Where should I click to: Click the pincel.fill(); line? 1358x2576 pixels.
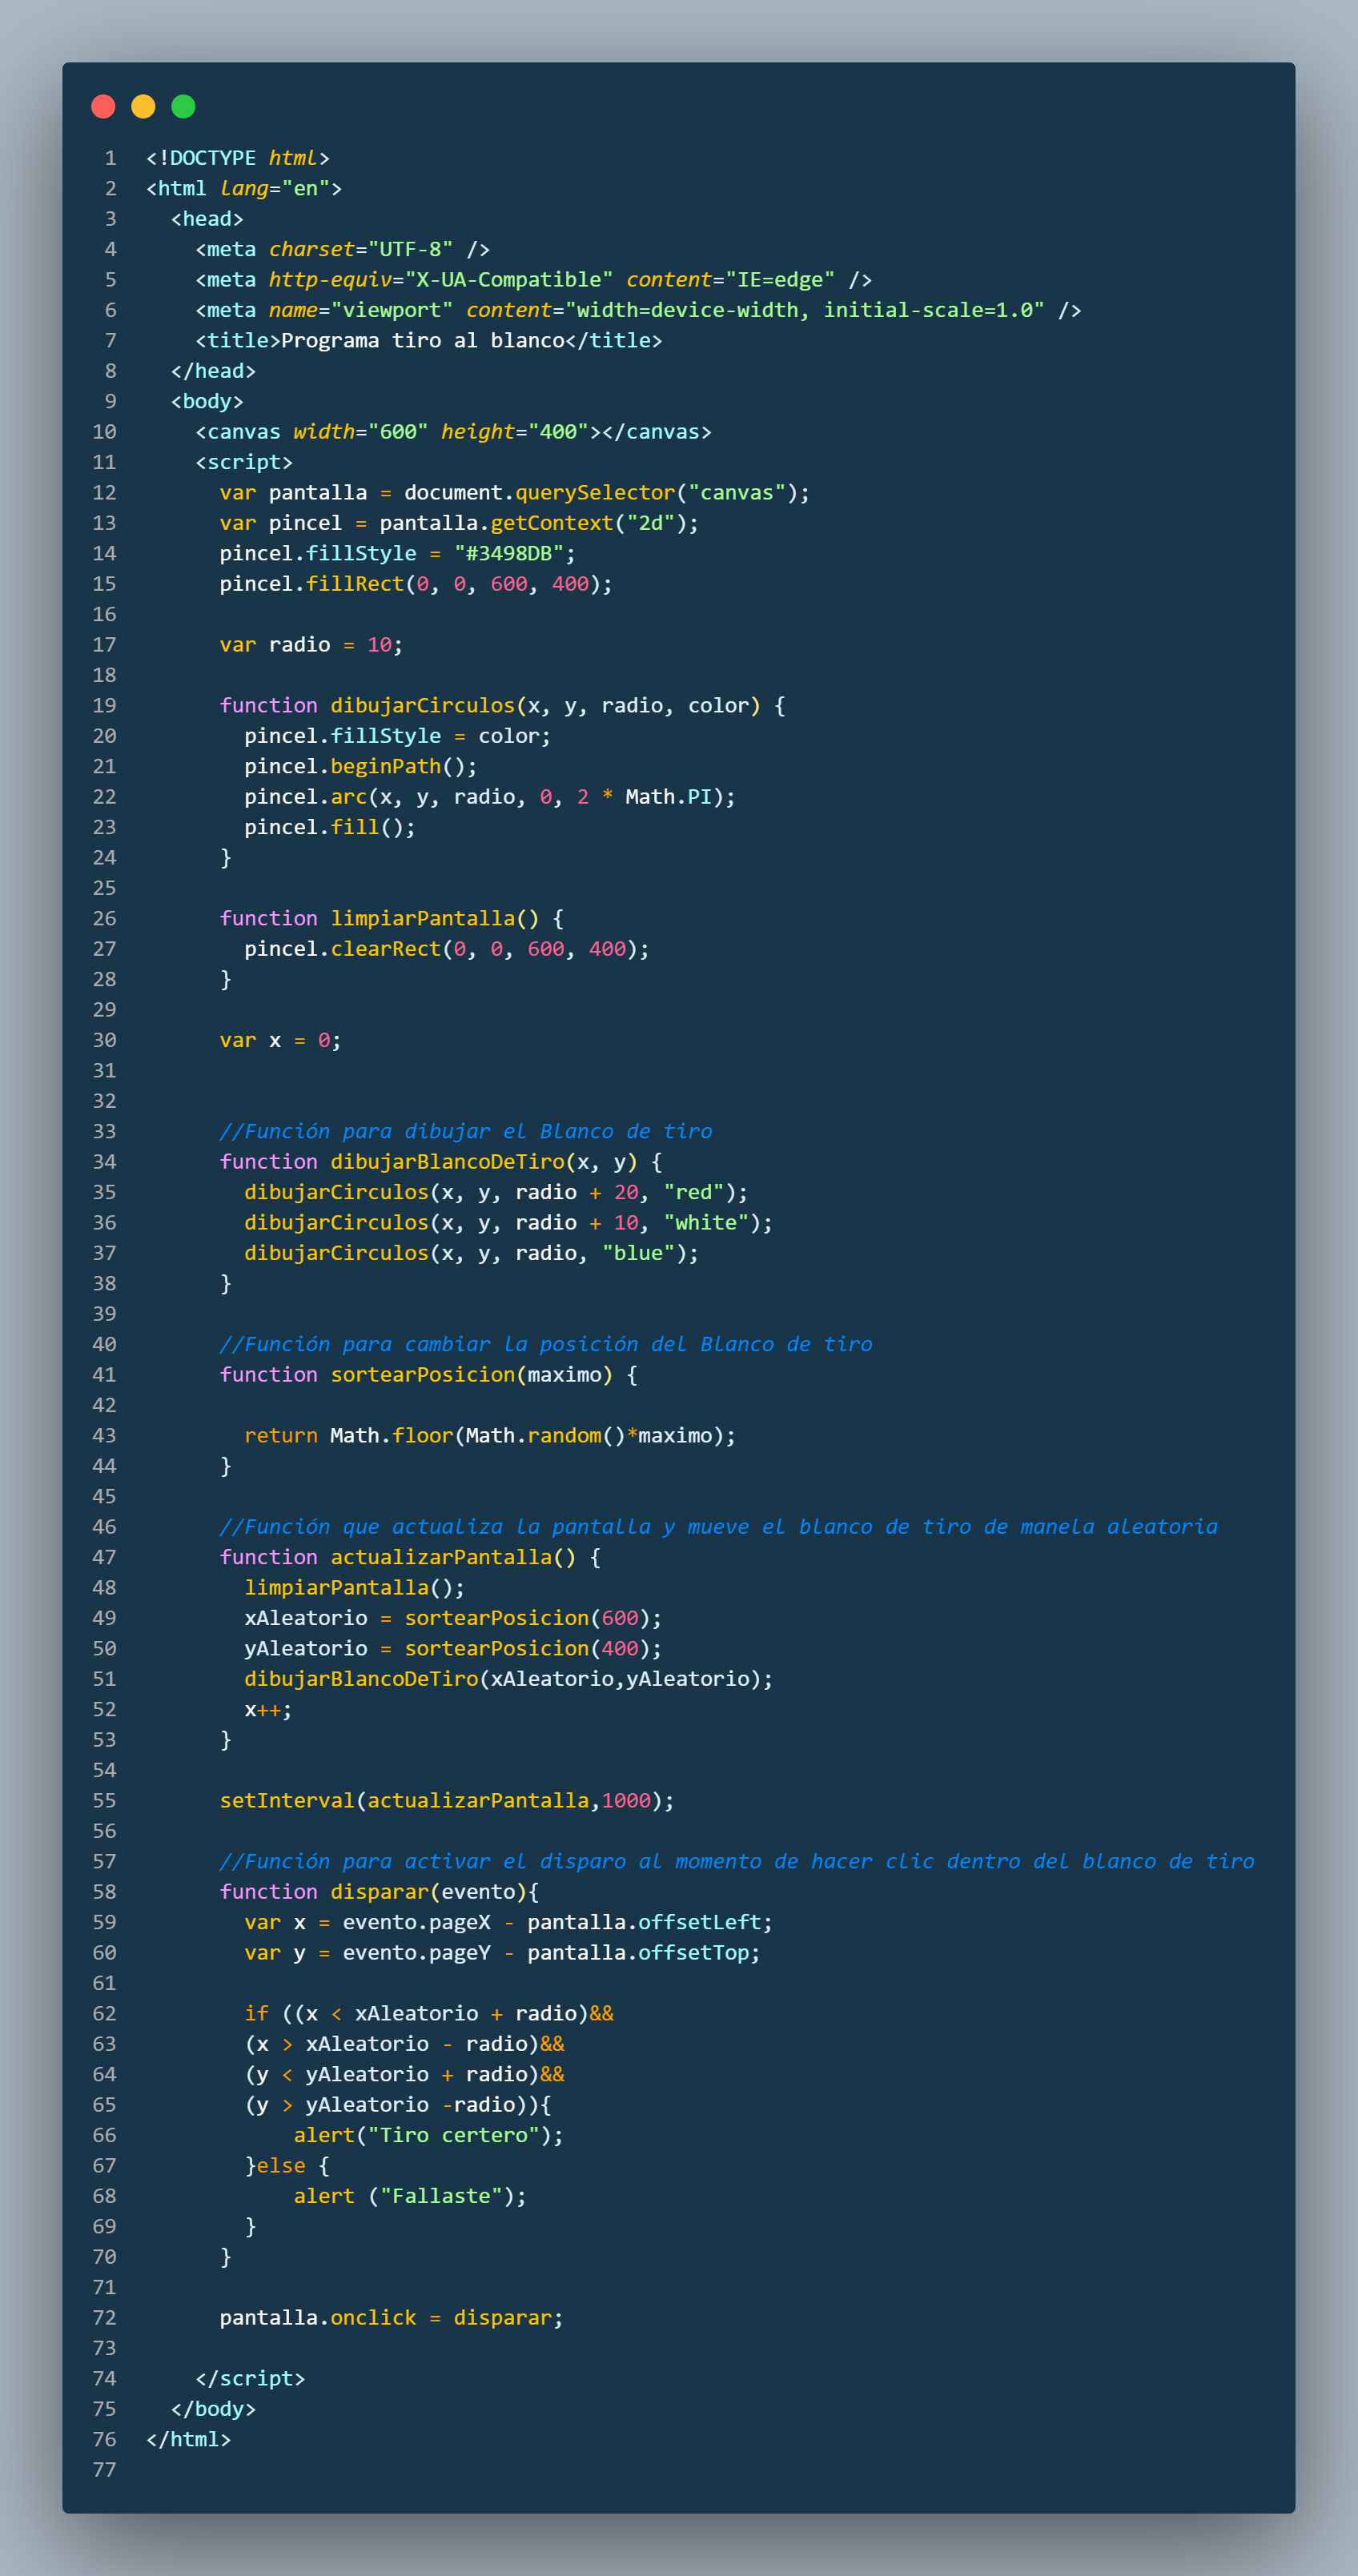[x=330, y=827]
